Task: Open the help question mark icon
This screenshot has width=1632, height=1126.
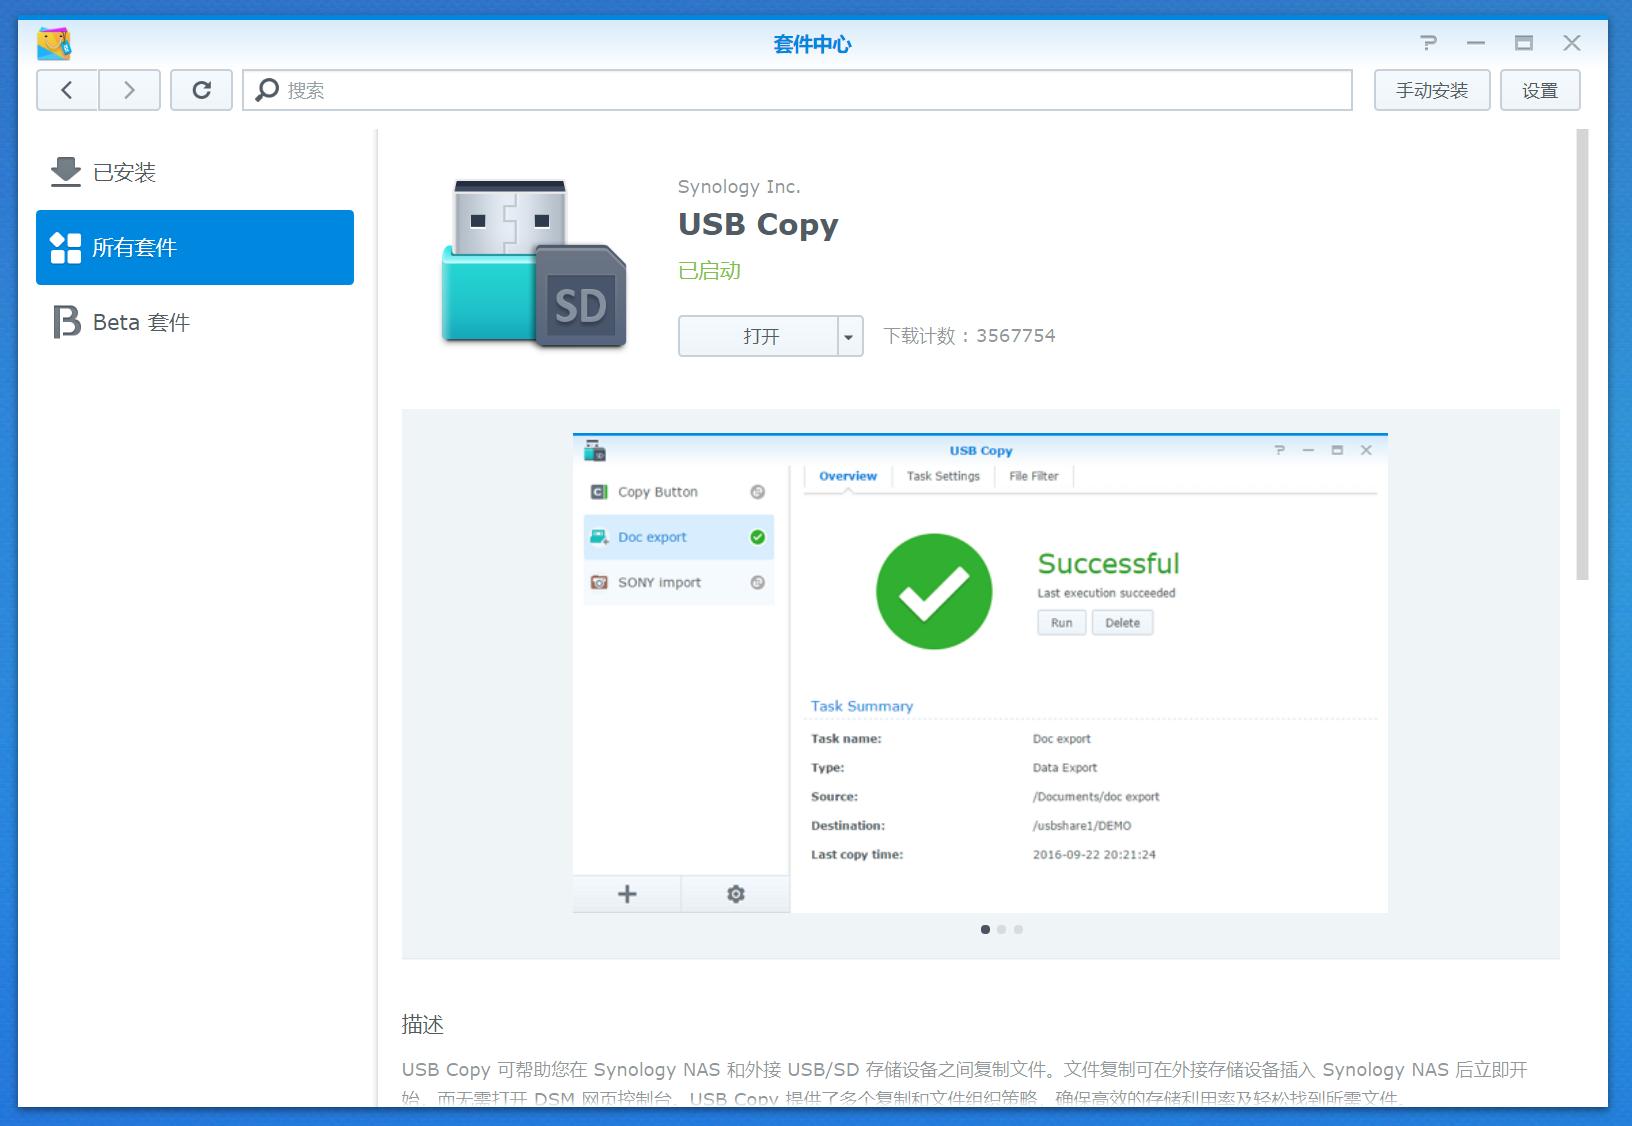Action: pos(1428,43)
